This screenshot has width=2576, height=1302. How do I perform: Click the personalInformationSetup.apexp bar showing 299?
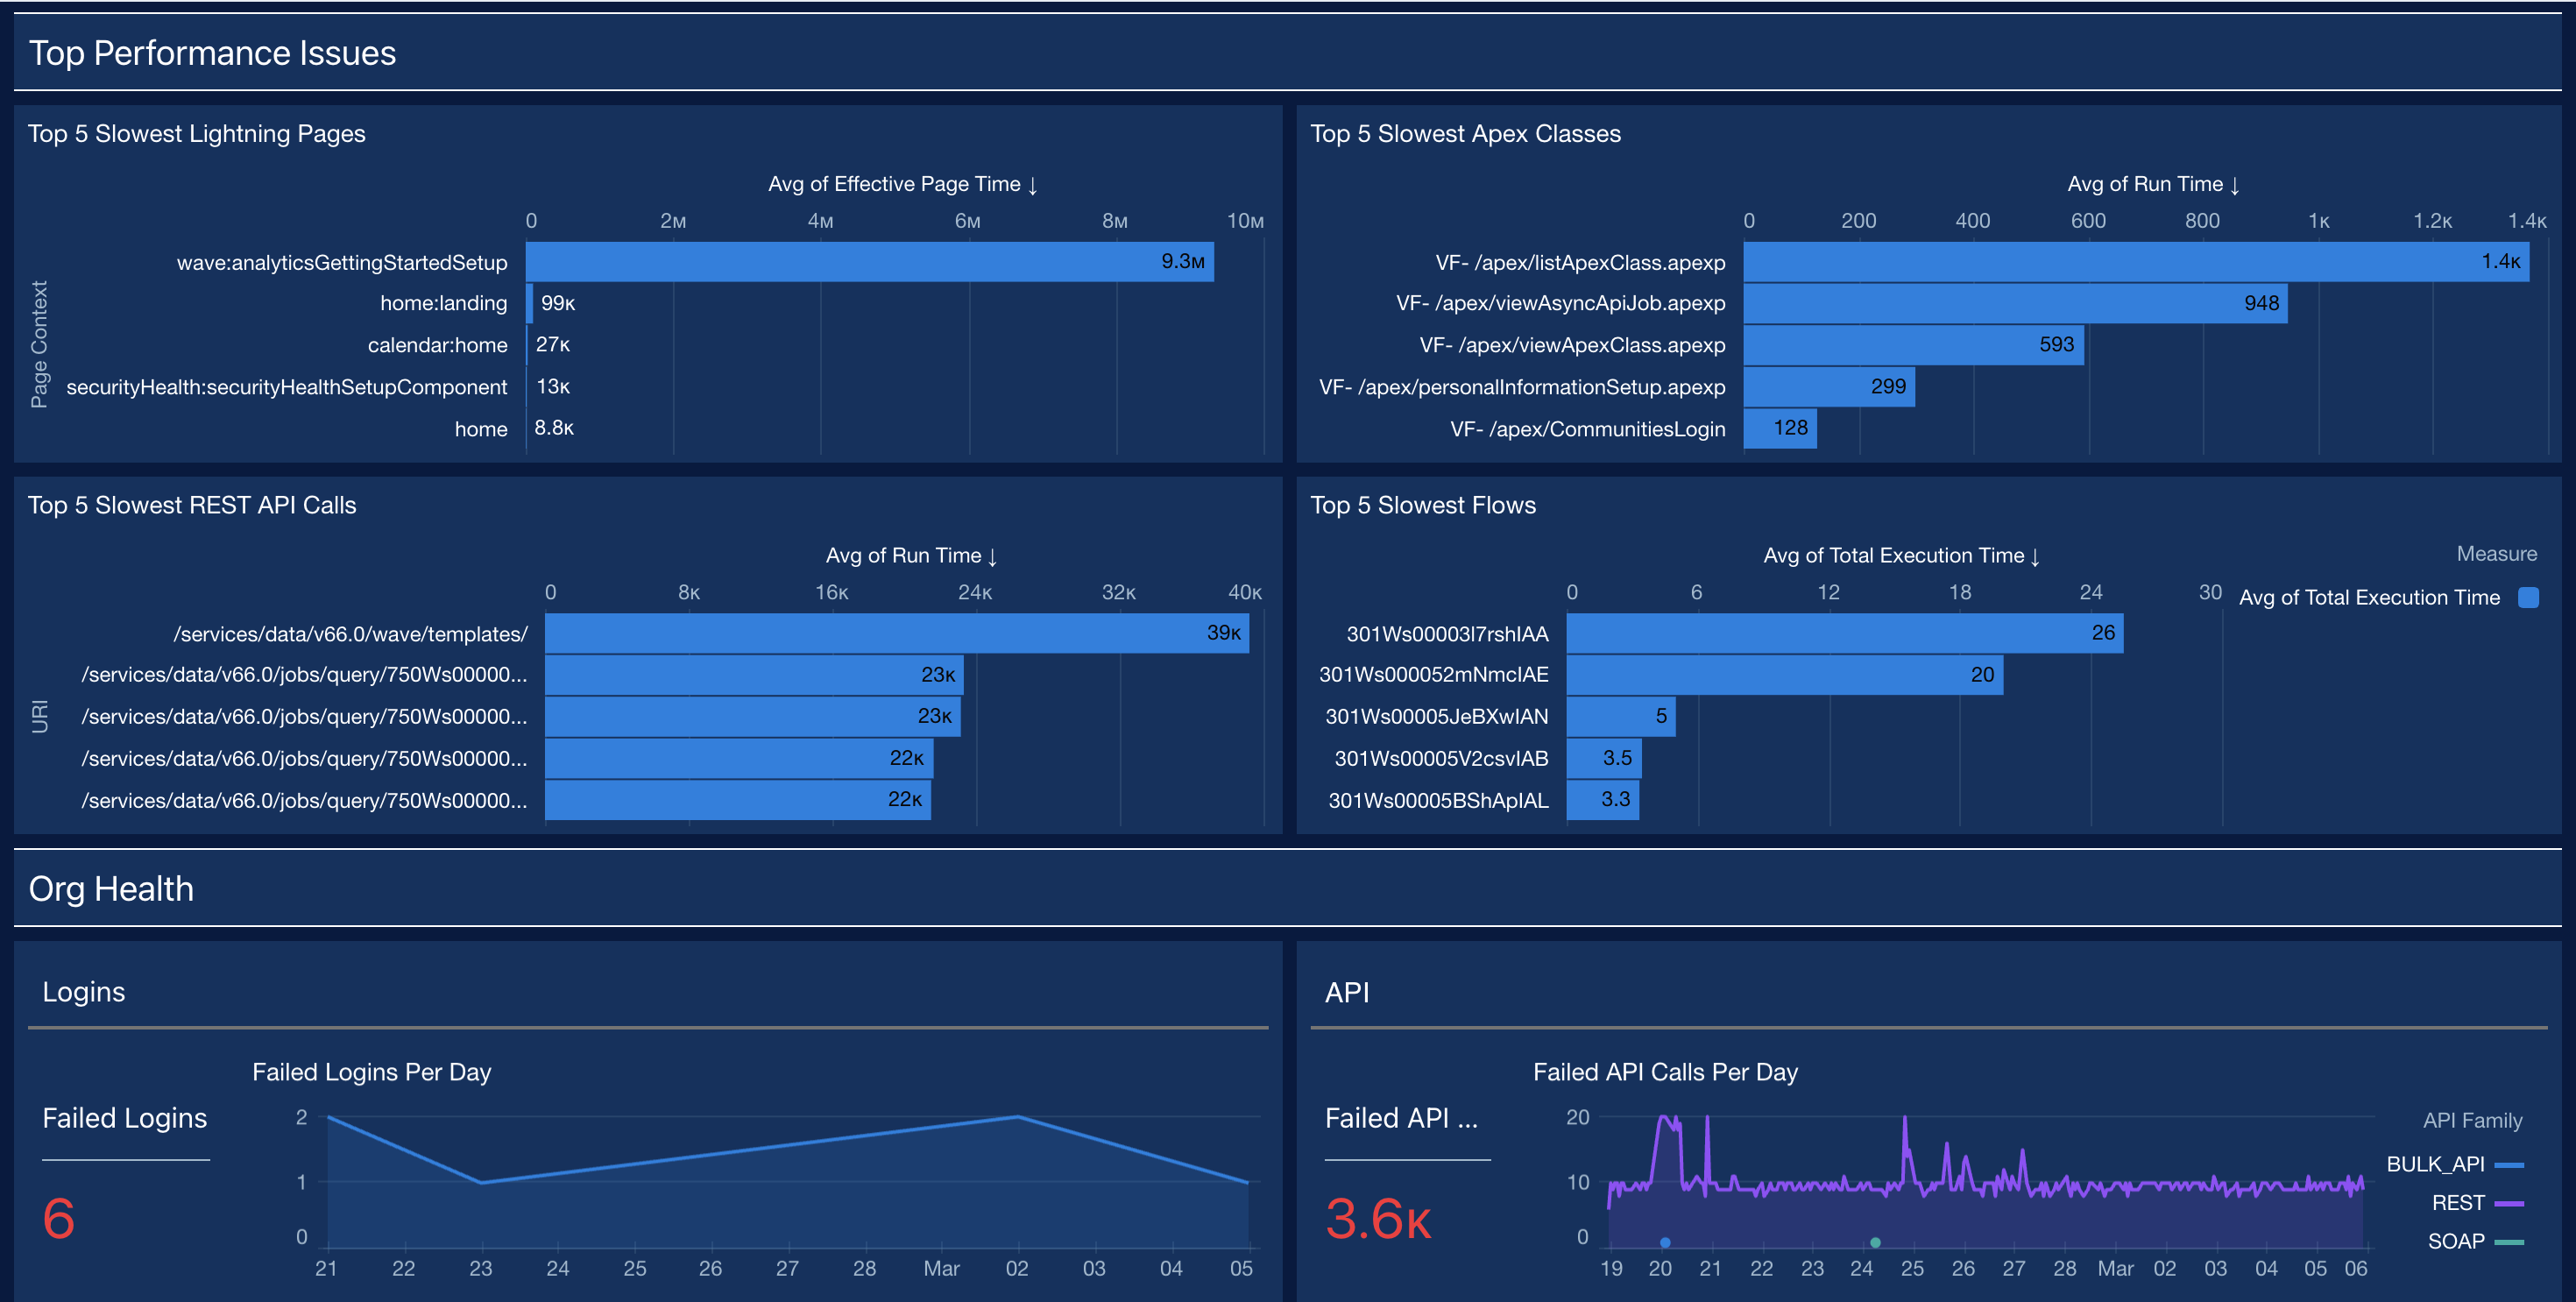coord(1829,387)
